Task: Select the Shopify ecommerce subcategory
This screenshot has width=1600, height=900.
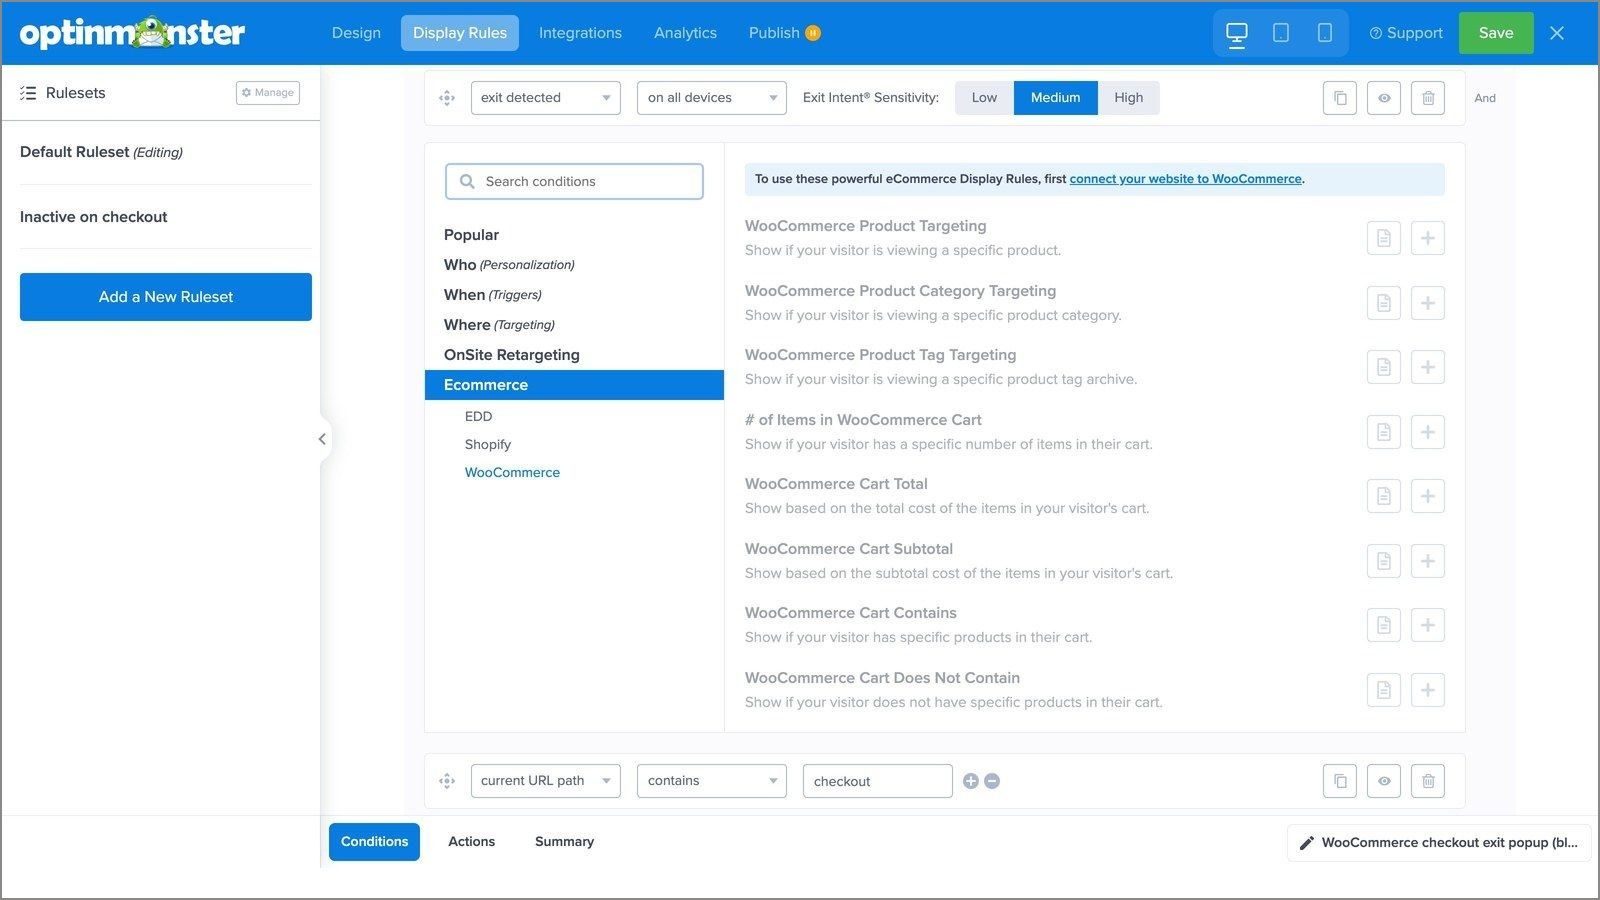Action: [488, 444]
